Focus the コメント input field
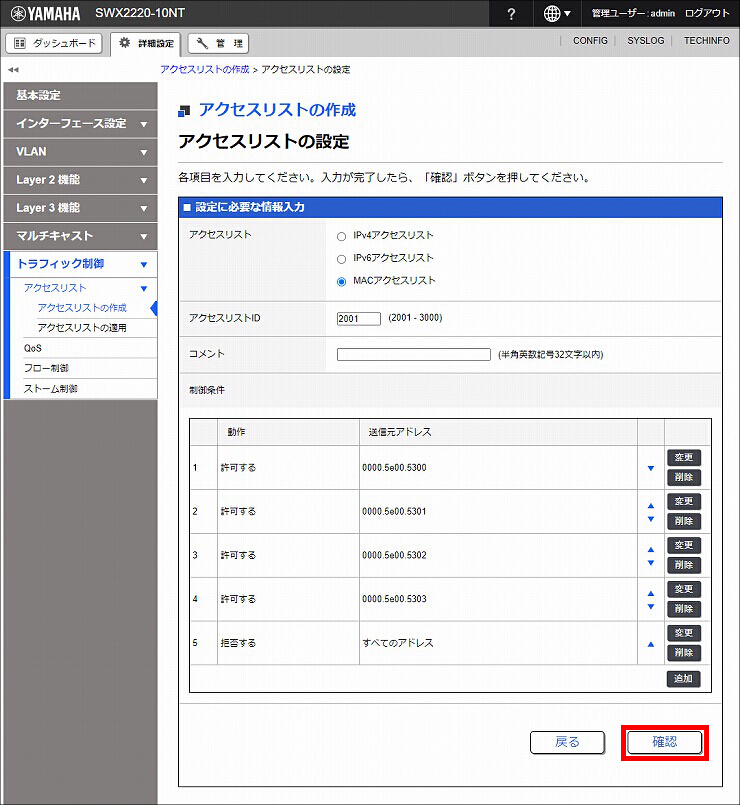 pos(413,355)
